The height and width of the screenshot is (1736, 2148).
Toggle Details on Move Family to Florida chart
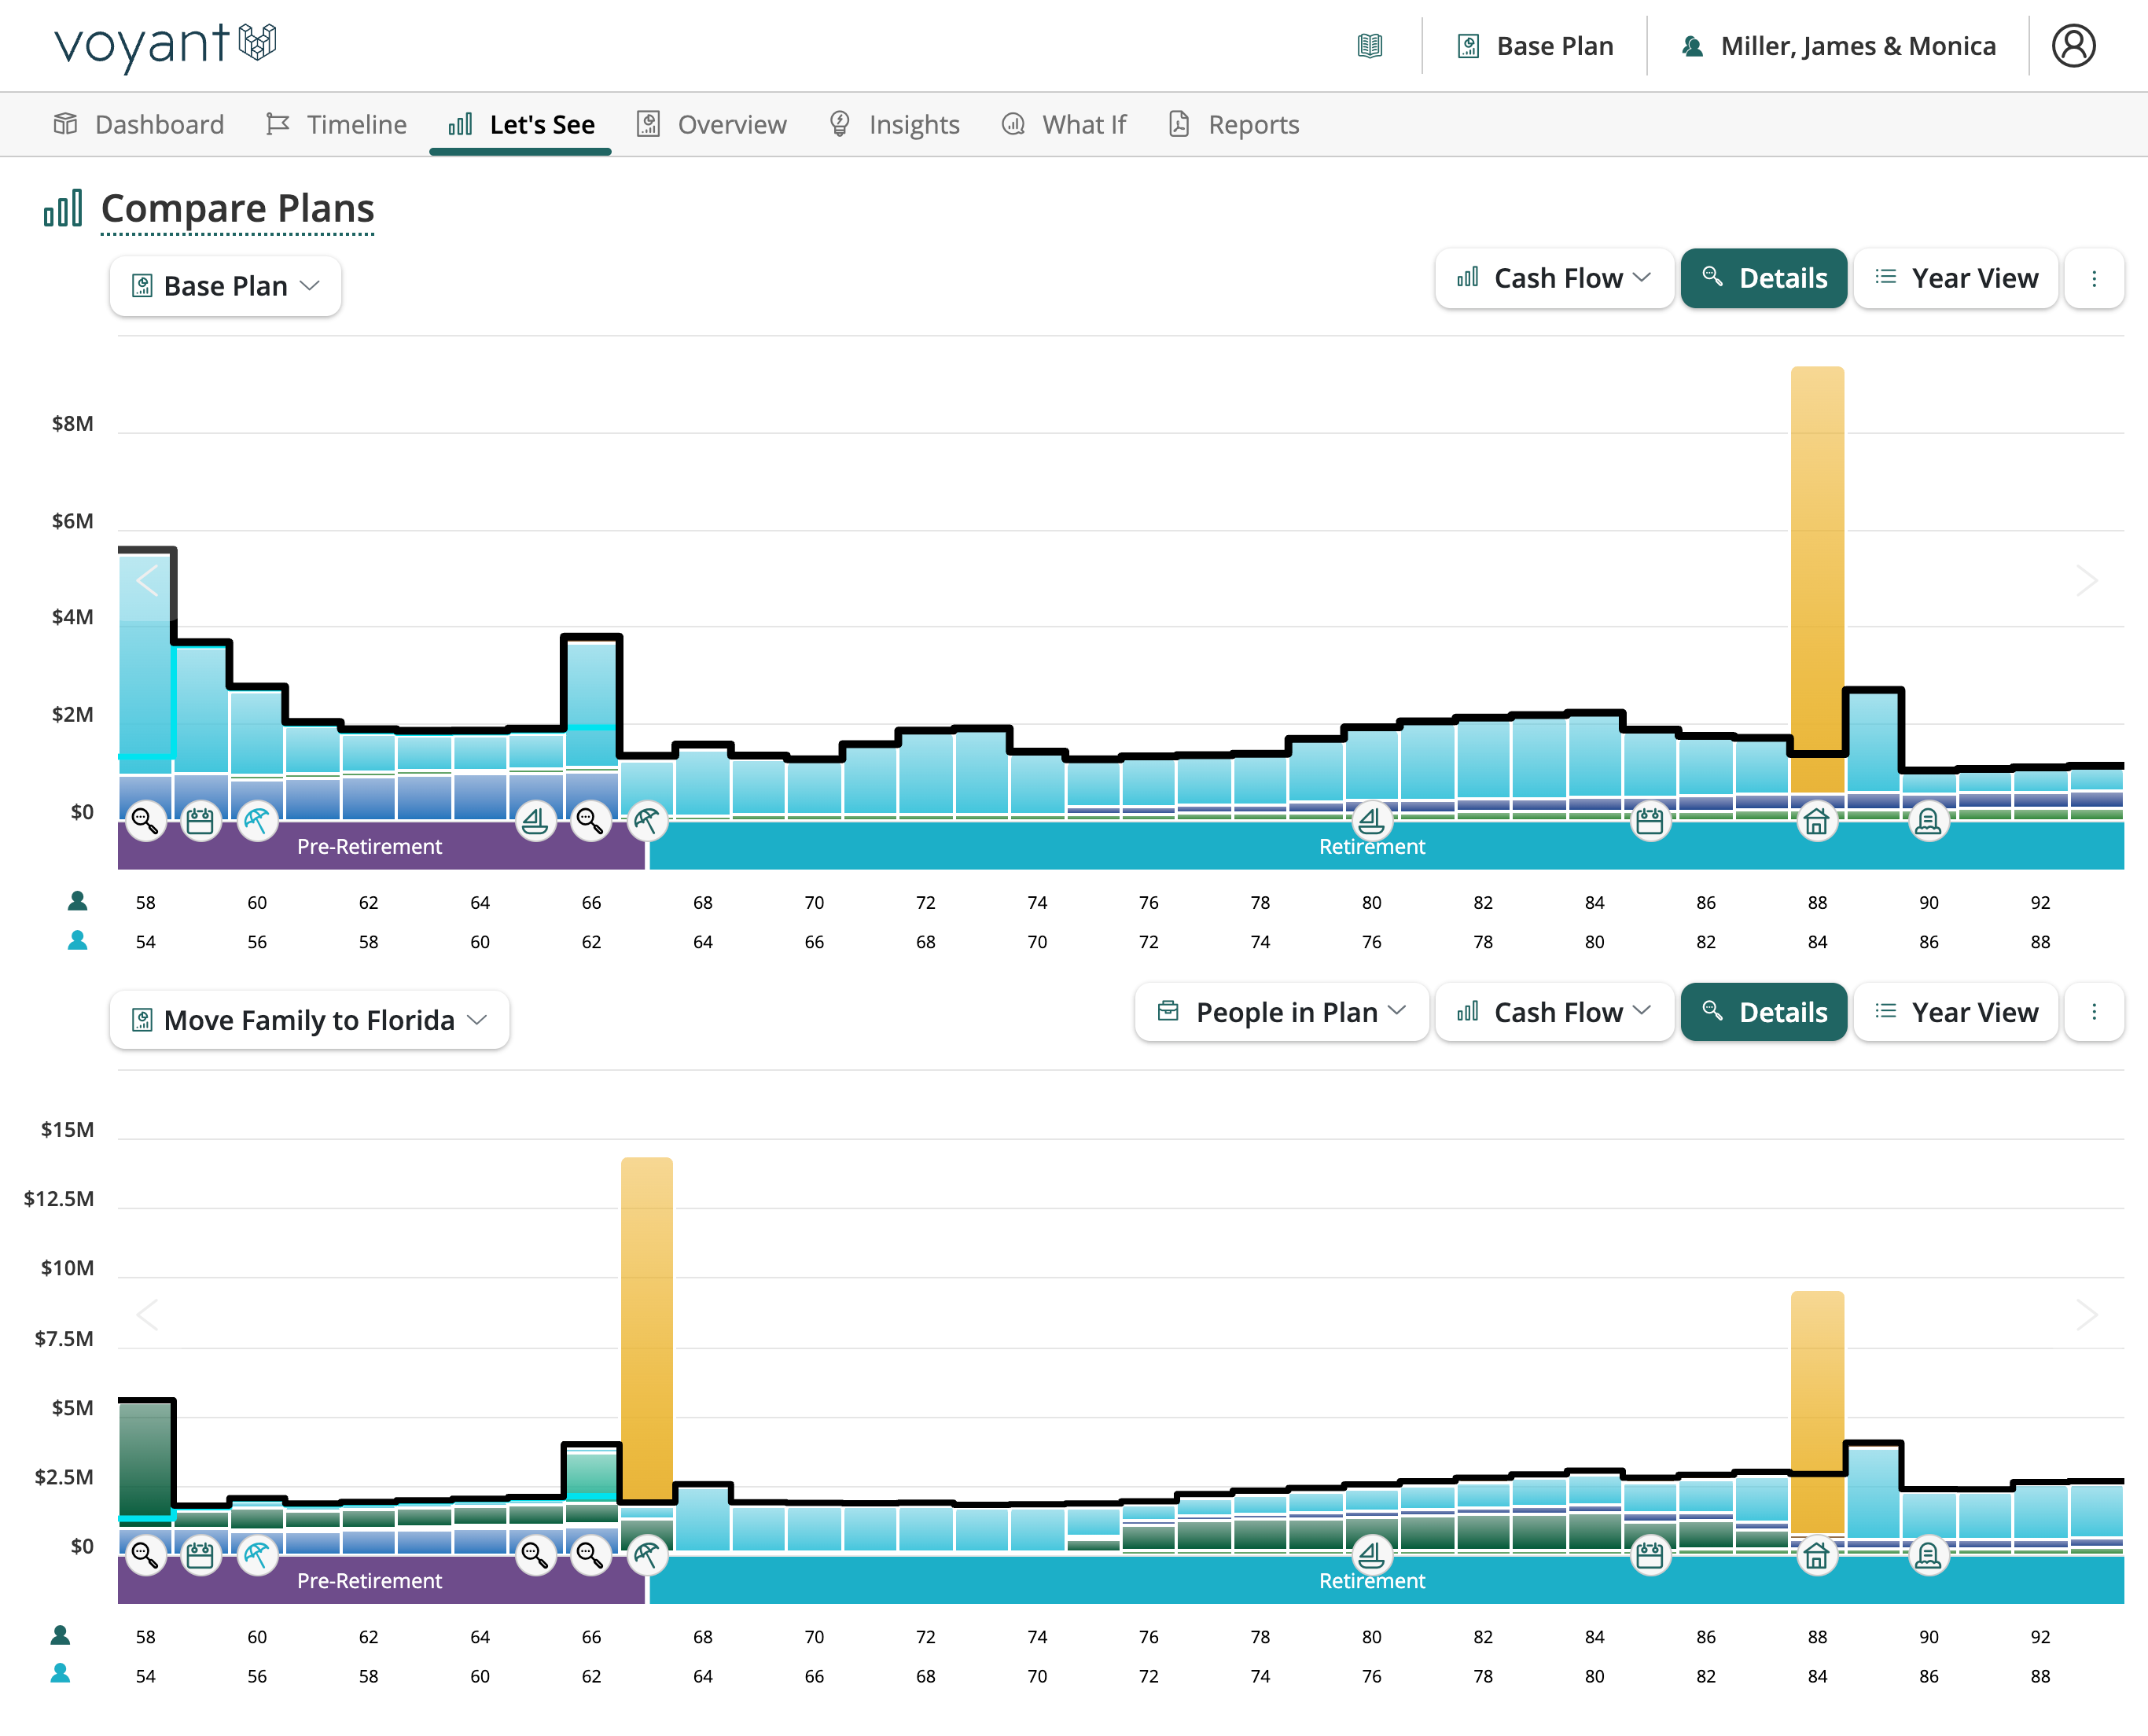tap(1763, 1012)
